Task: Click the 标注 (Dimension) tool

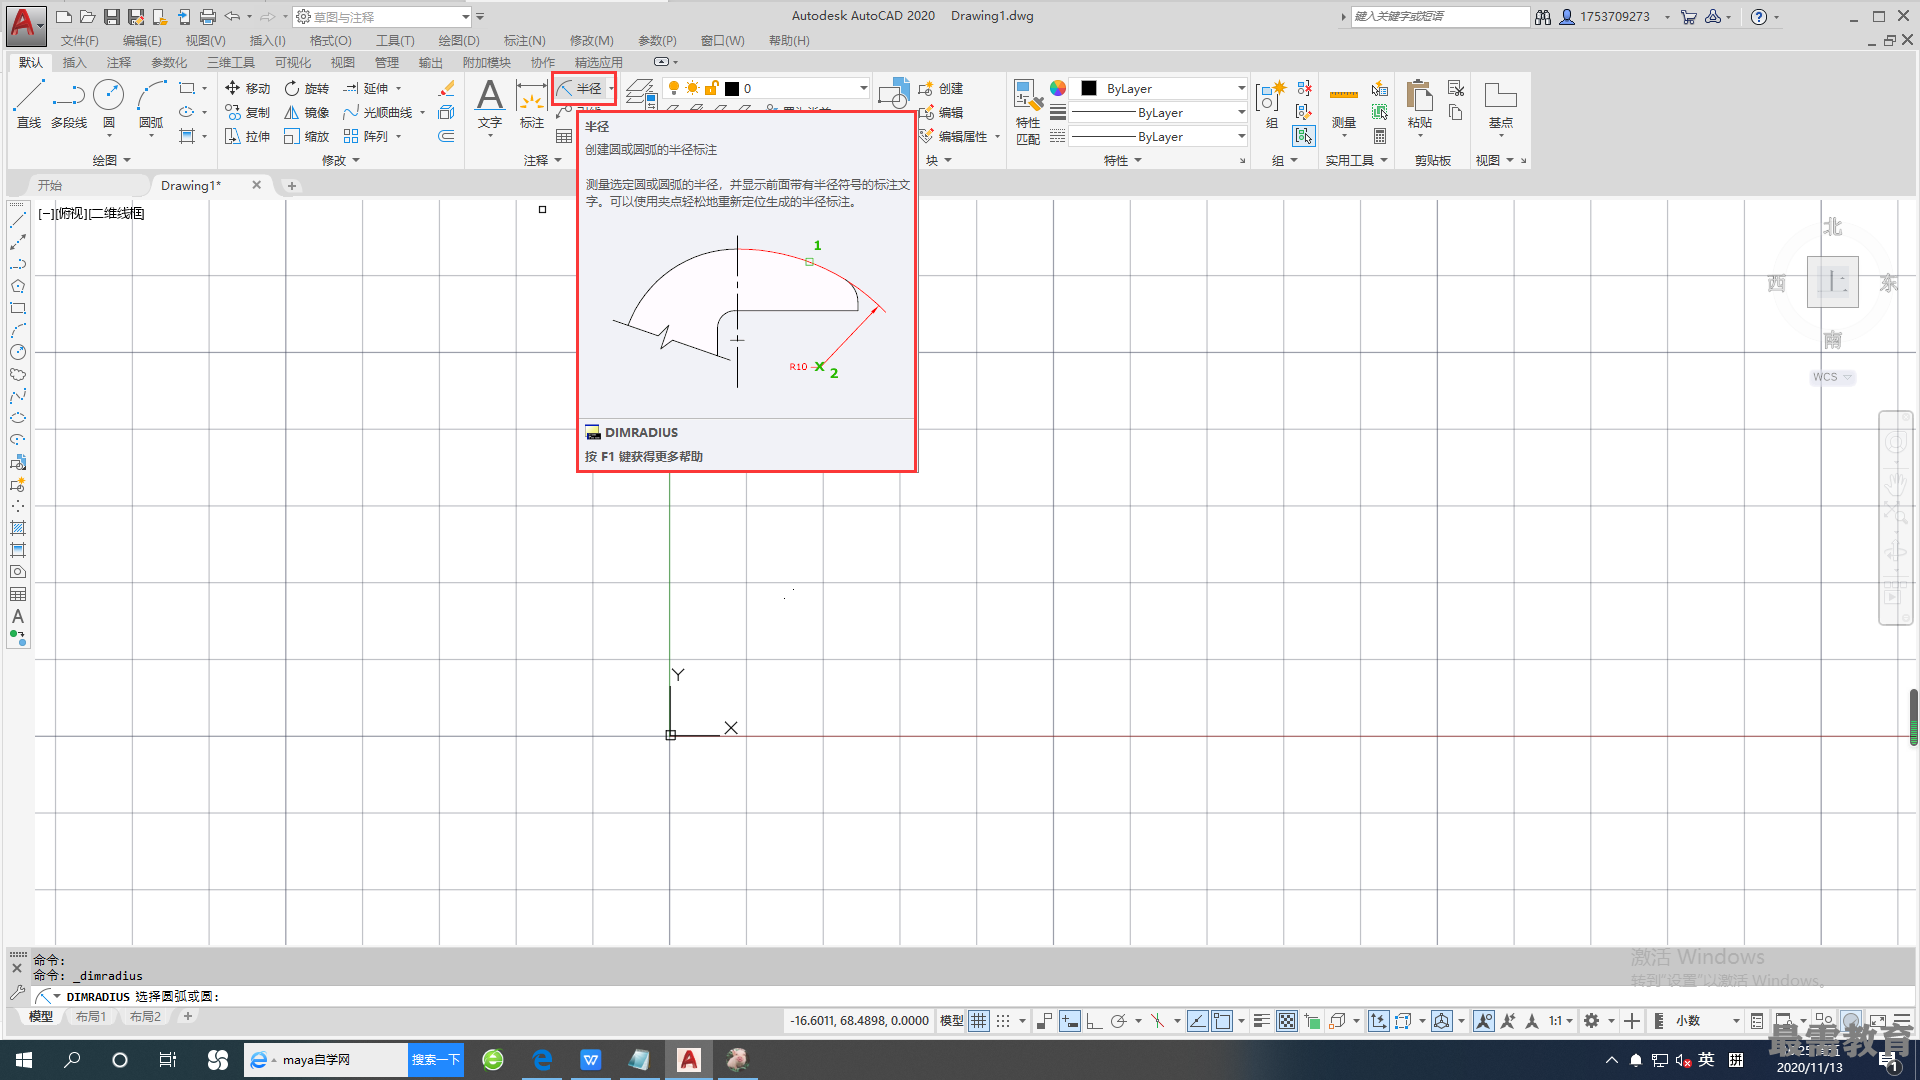Action: [531, 105]
